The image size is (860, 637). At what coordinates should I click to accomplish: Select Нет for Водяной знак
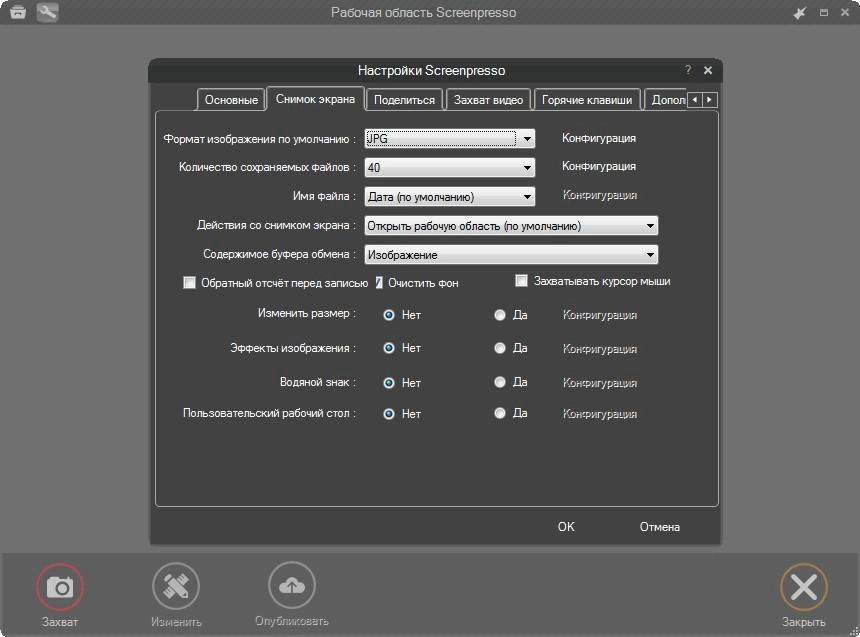pos(389,383)
